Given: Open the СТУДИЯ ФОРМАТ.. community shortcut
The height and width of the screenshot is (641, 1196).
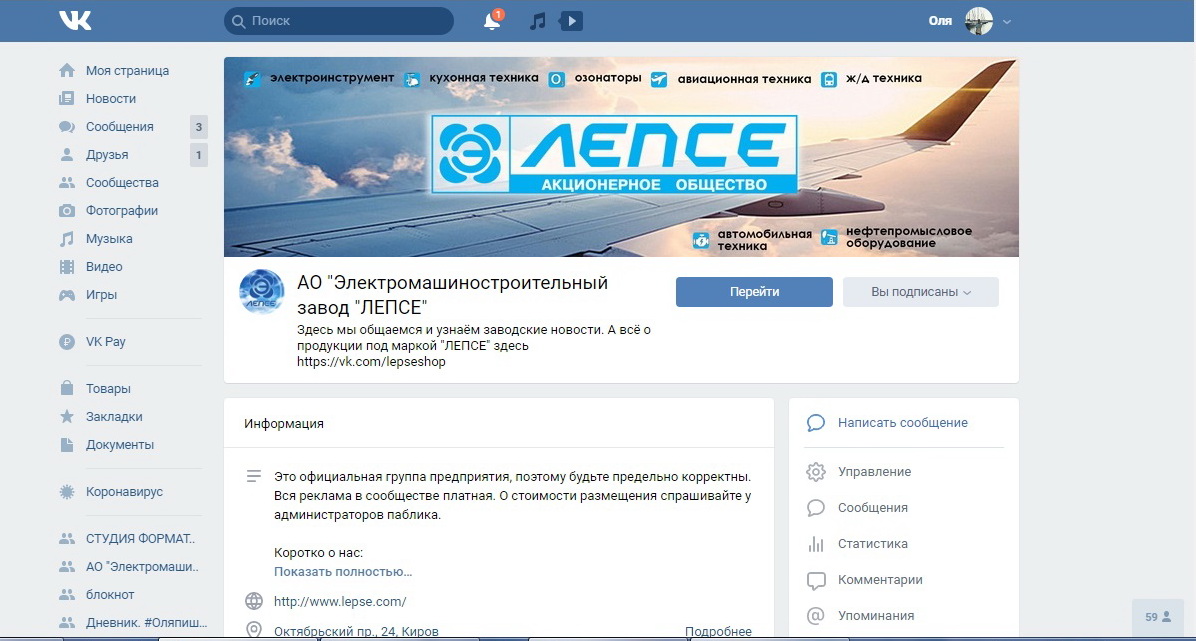Looking at the screenshot, I should click(x=140, y=539).
